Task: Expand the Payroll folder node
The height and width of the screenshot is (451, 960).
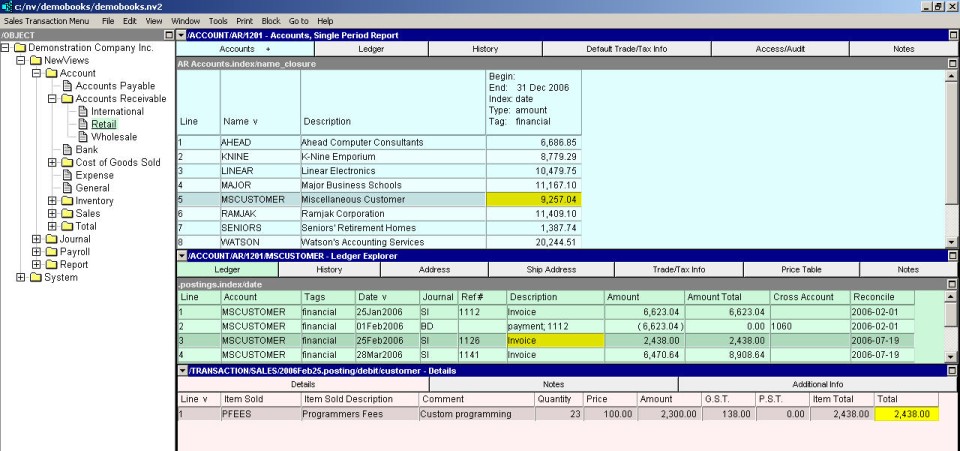Action: [x=37, y=252]
